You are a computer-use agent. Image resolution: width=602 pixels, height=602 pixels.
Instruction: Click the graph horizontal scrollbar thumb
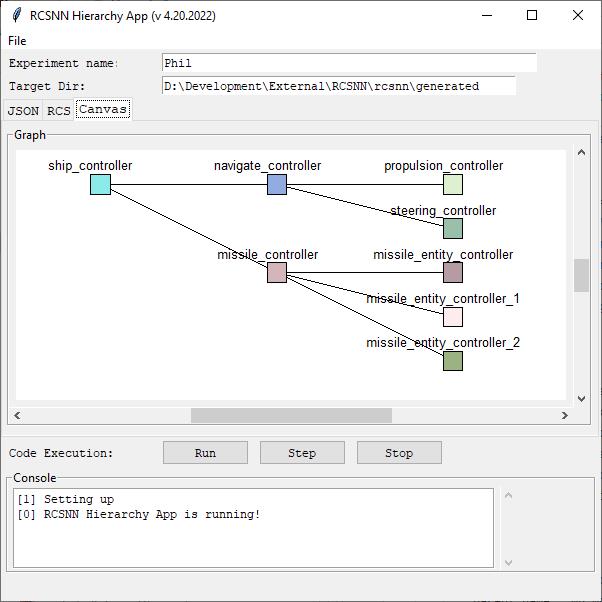[x=291, y=415]
